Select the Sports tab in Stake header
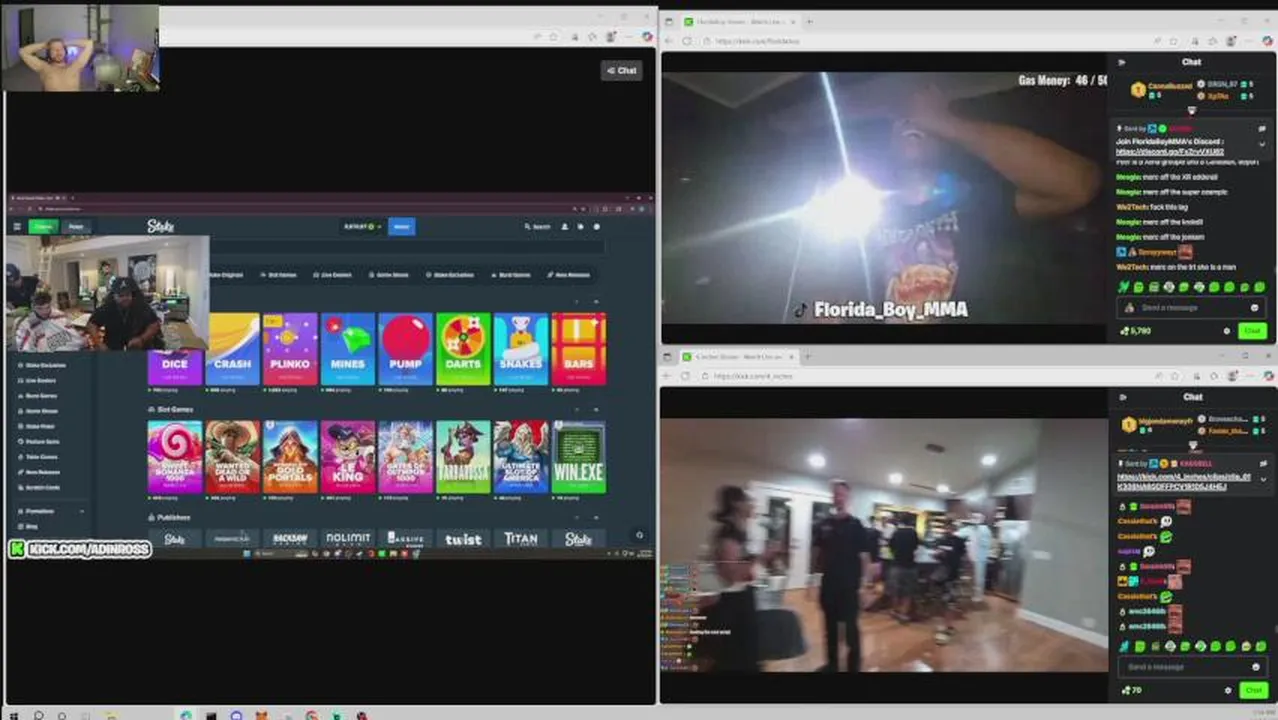The height and width of the screenshot is (720, 1278). tap(76, 227)
